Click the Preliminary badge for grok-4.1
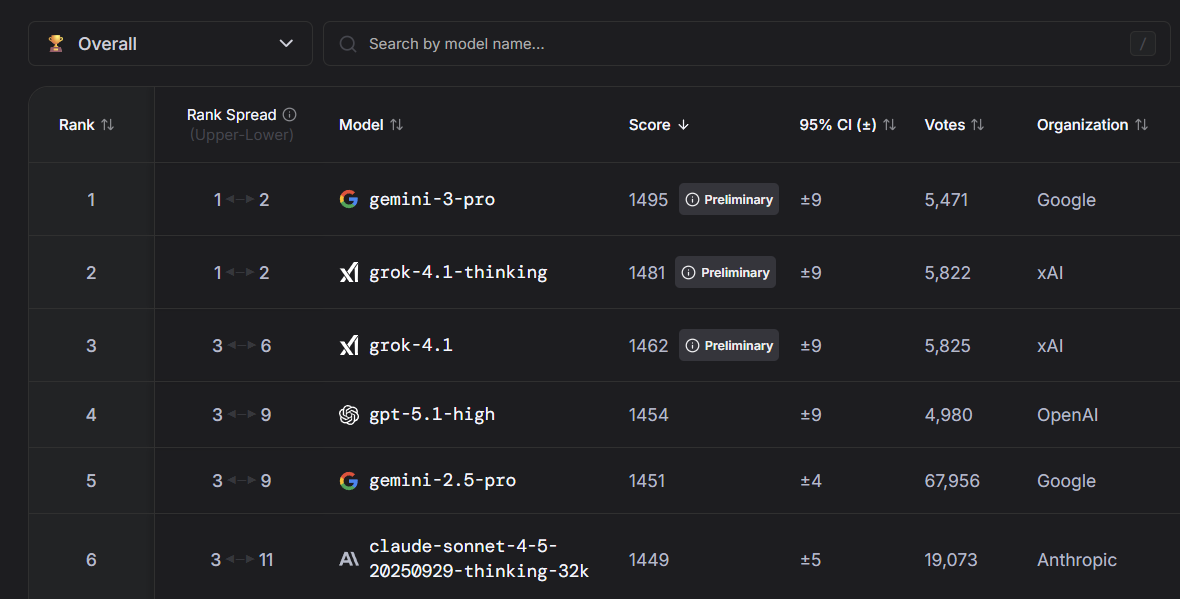Viewport: 1180px width, 599px height. click(728, 345)
